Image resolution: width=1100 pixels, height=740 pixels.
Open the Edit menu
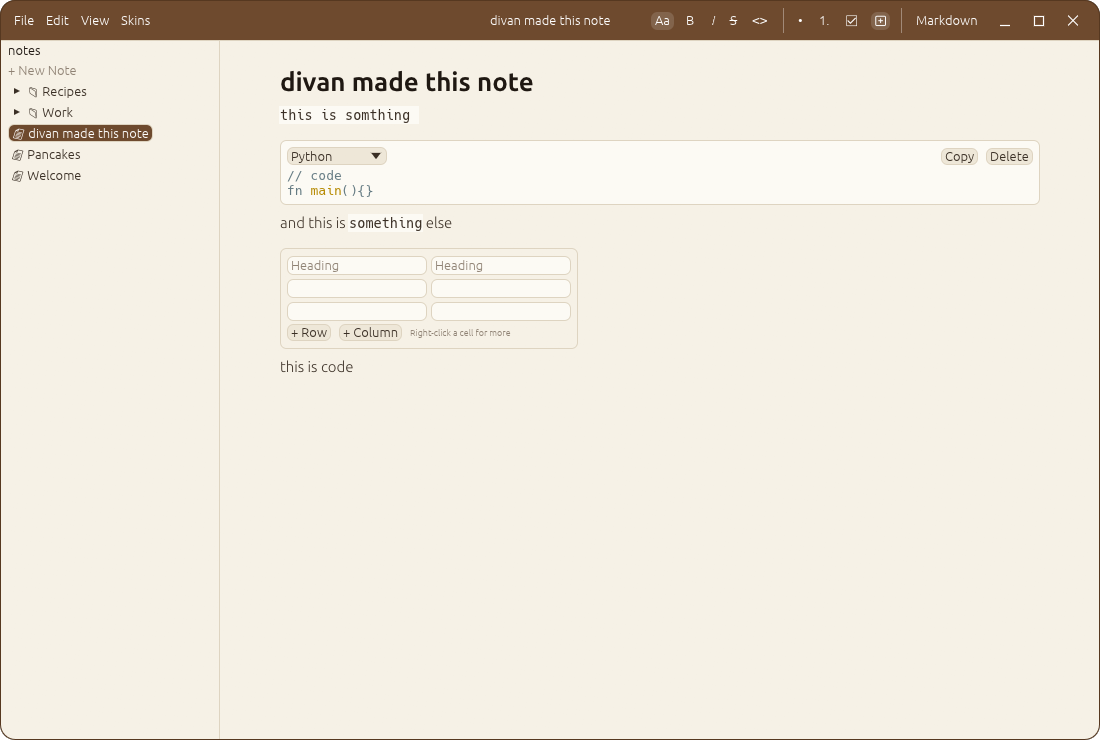tap(57, 20)
